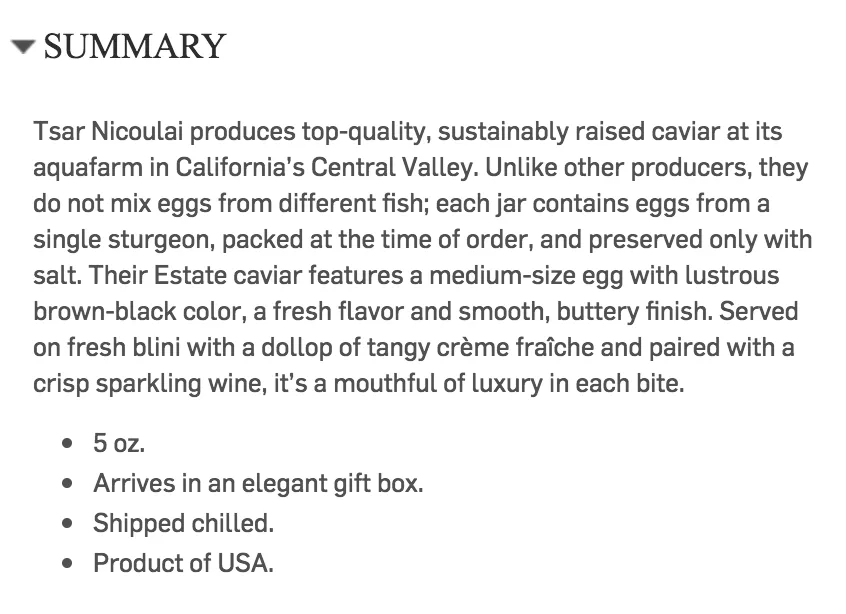Screen dimensions: 846x614
Task: Click the "Shipped chilled." bullet item
Action: pyautogui.click(x=183, y=523)
